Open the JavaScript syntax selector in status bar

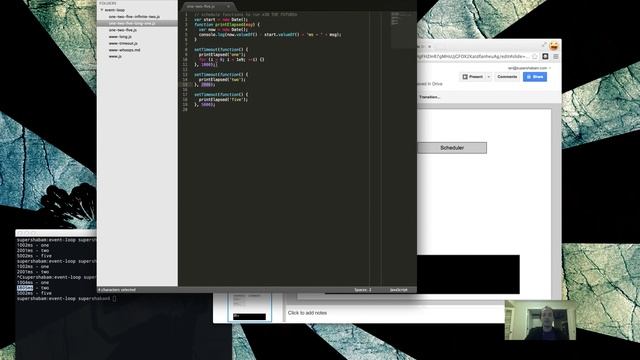[399, 290]
